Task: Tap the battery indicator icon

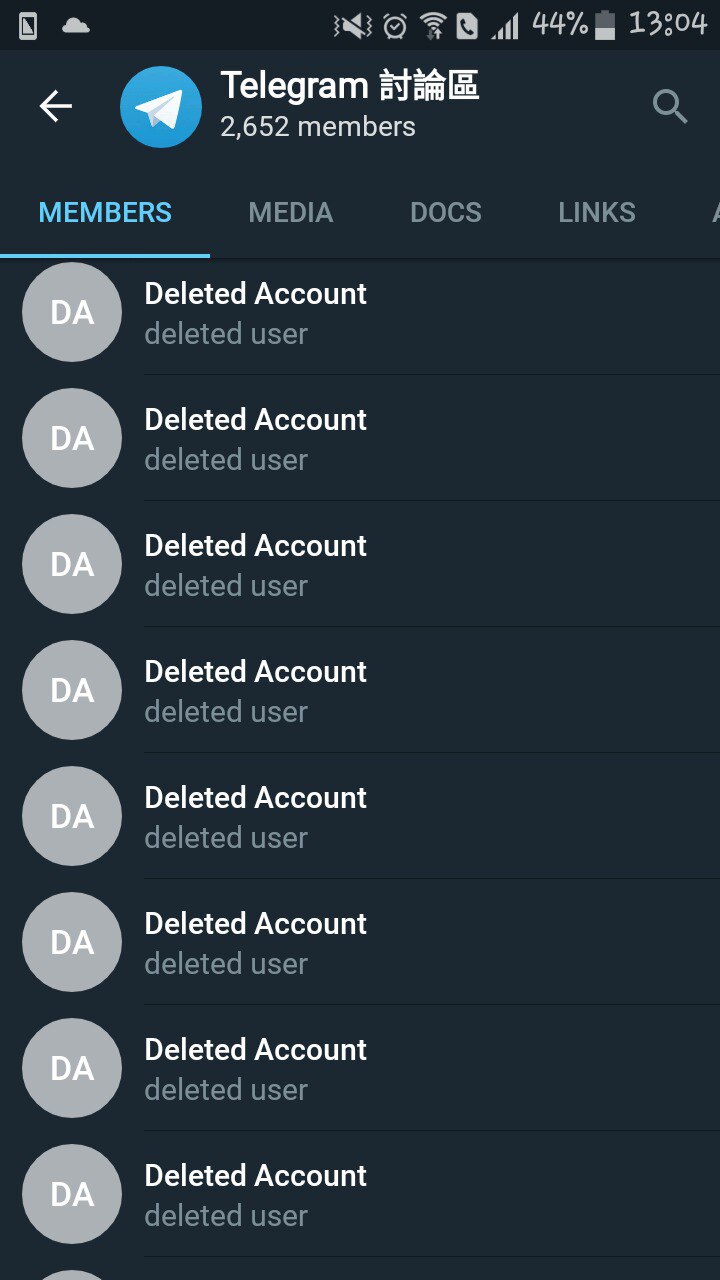Action: pos(604,26)
